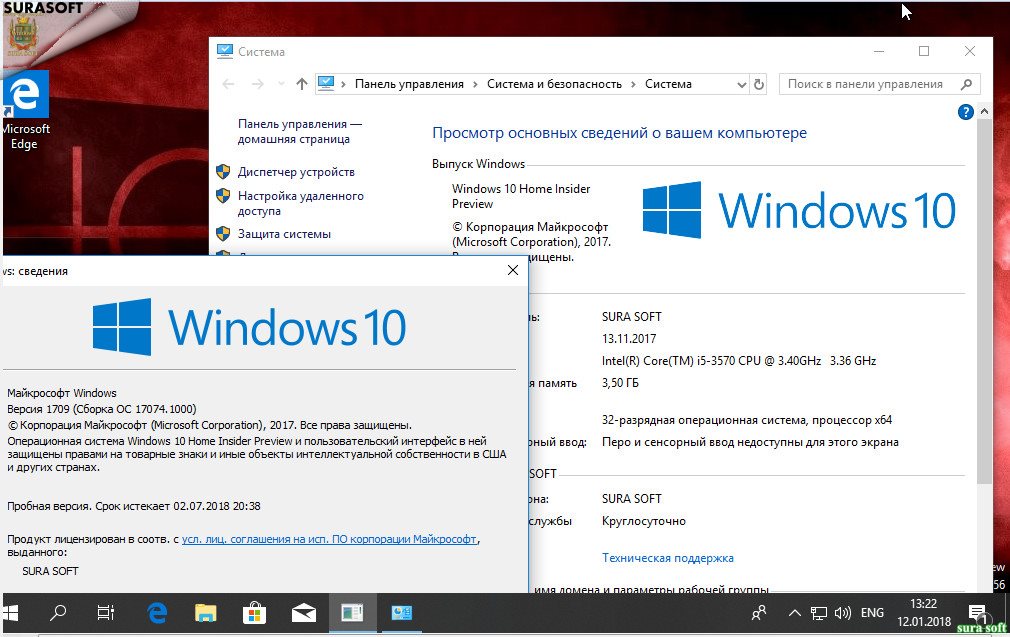
Task: Click the processor 'Intel(R) Core(TM) i5-3570' value
Action: 739,361
